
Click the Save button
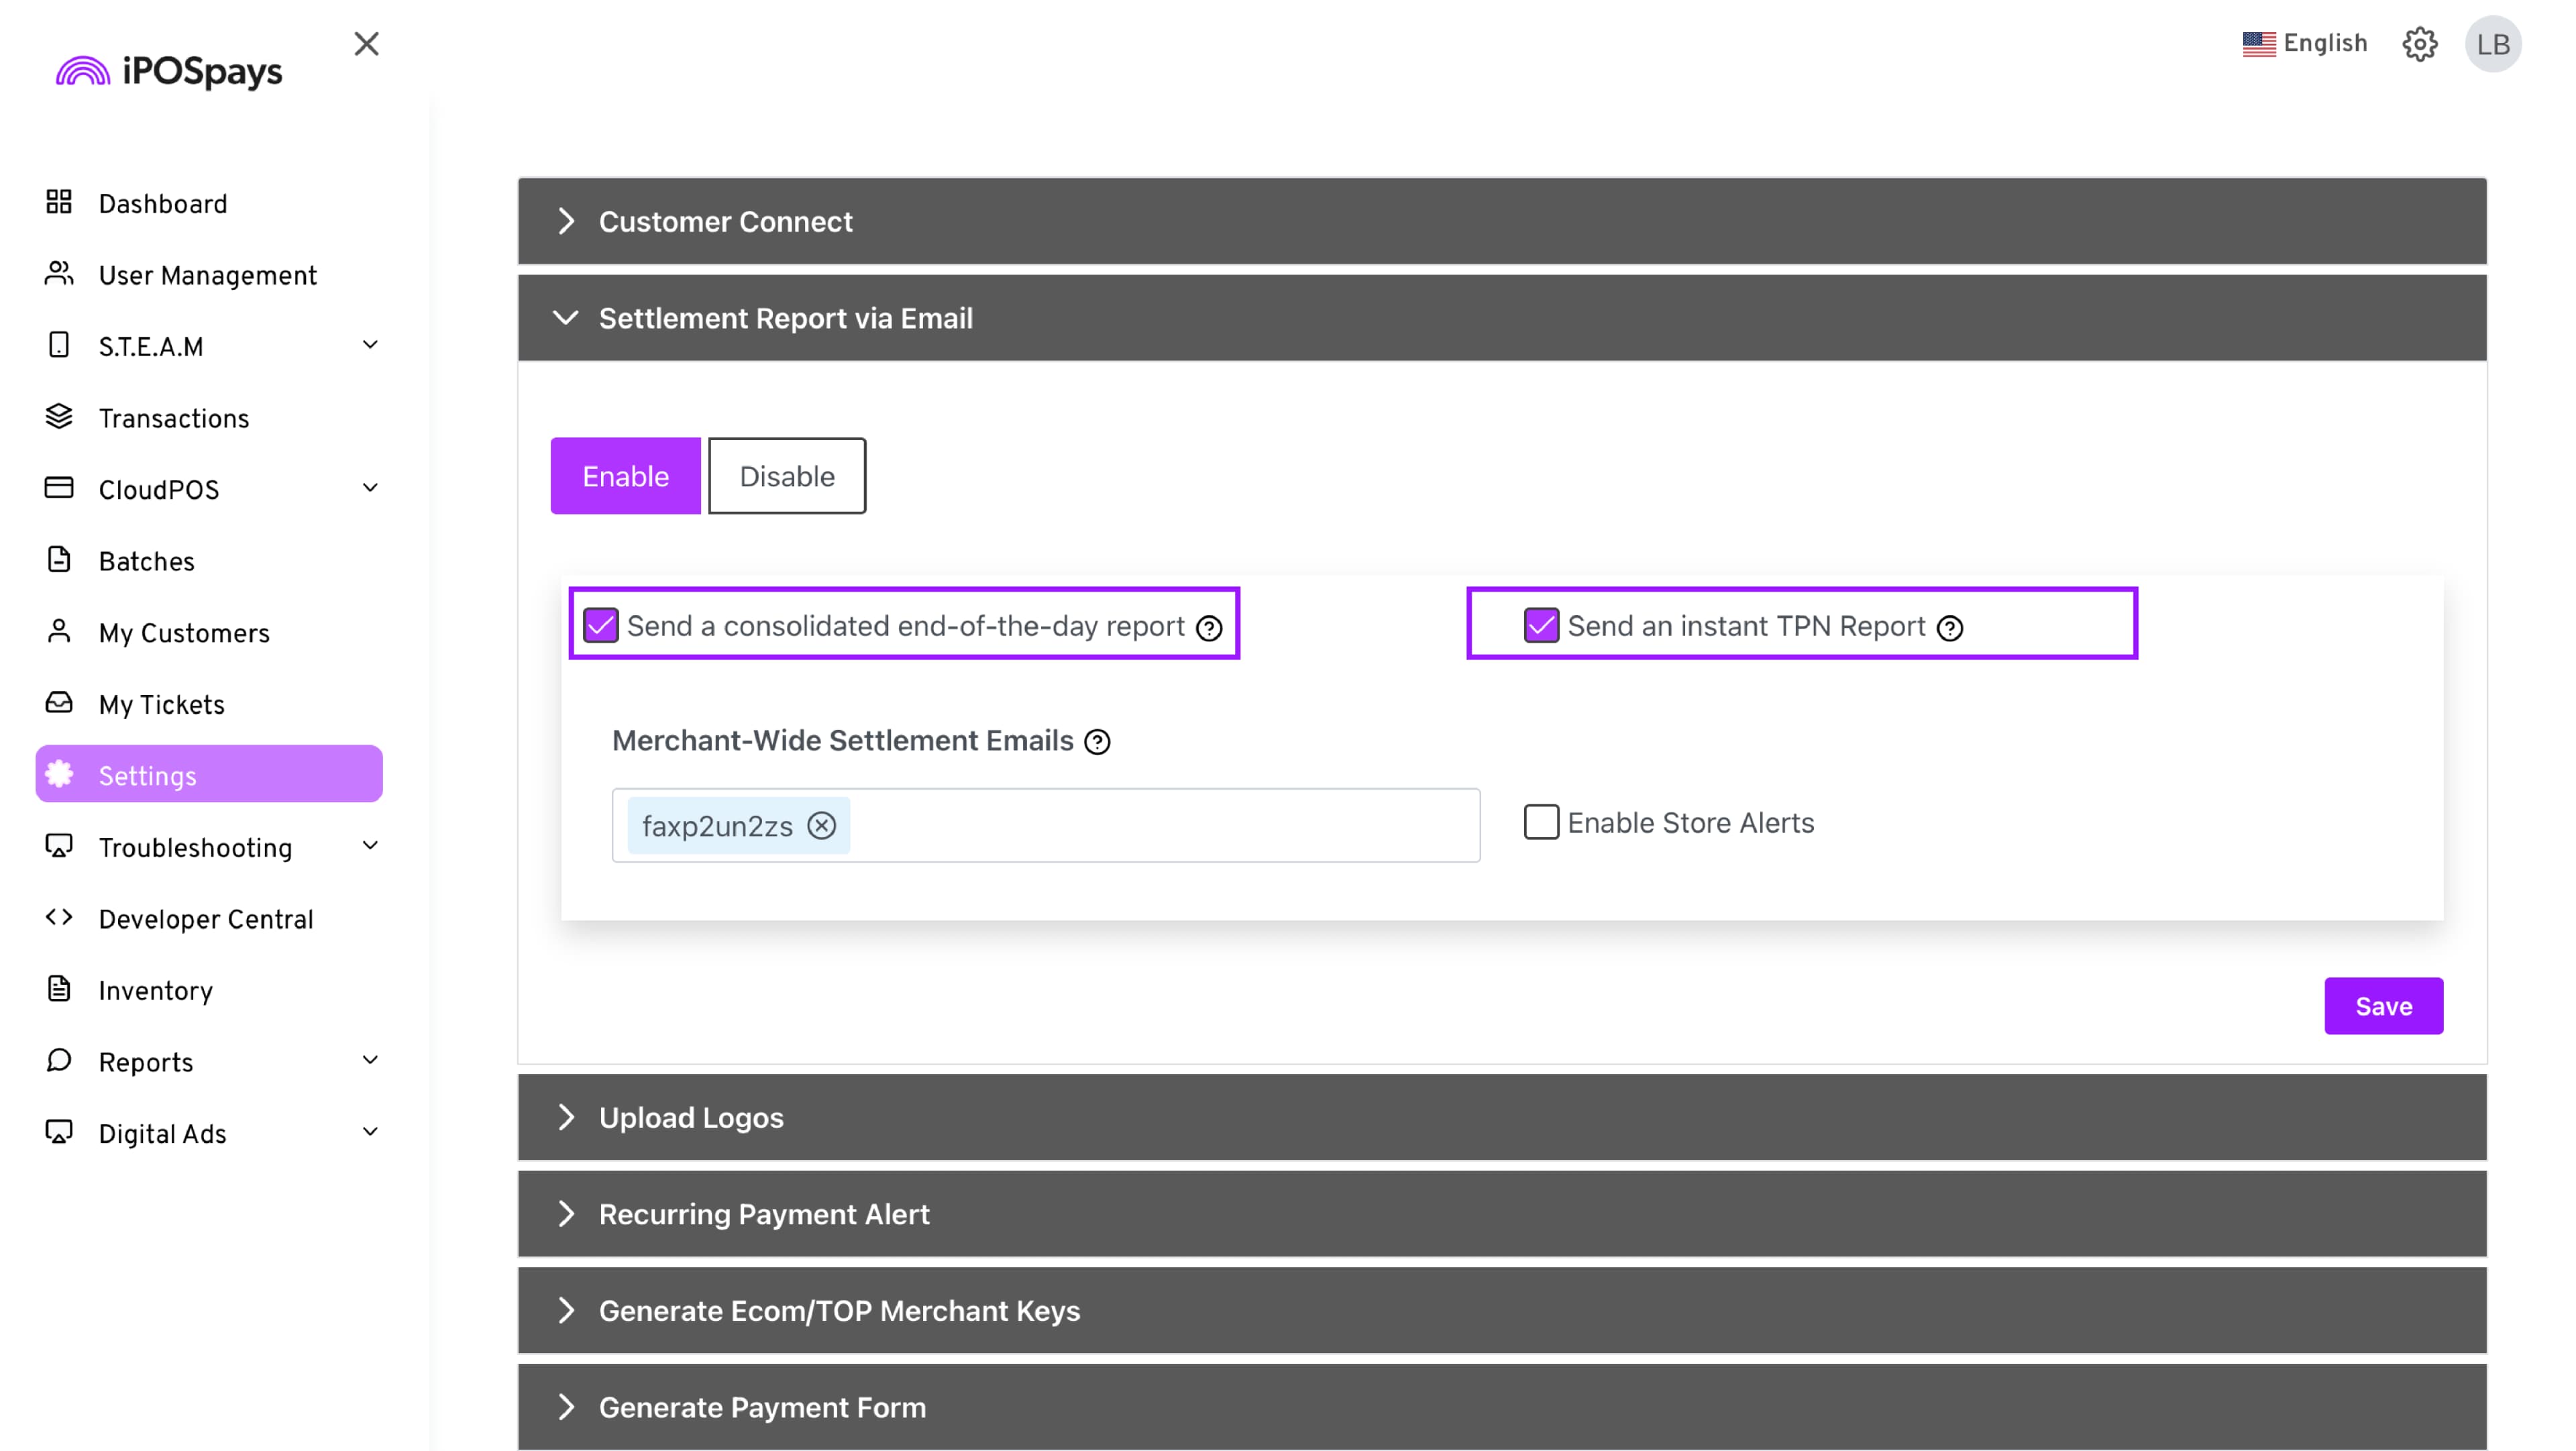[x=2382, y=1006]
